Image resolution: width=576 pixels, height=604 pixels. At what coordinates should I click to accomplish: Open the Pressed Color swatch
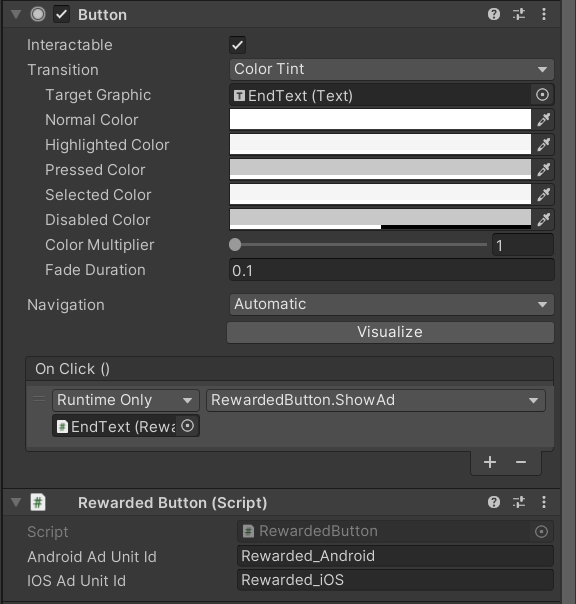(x=380, y=169)
